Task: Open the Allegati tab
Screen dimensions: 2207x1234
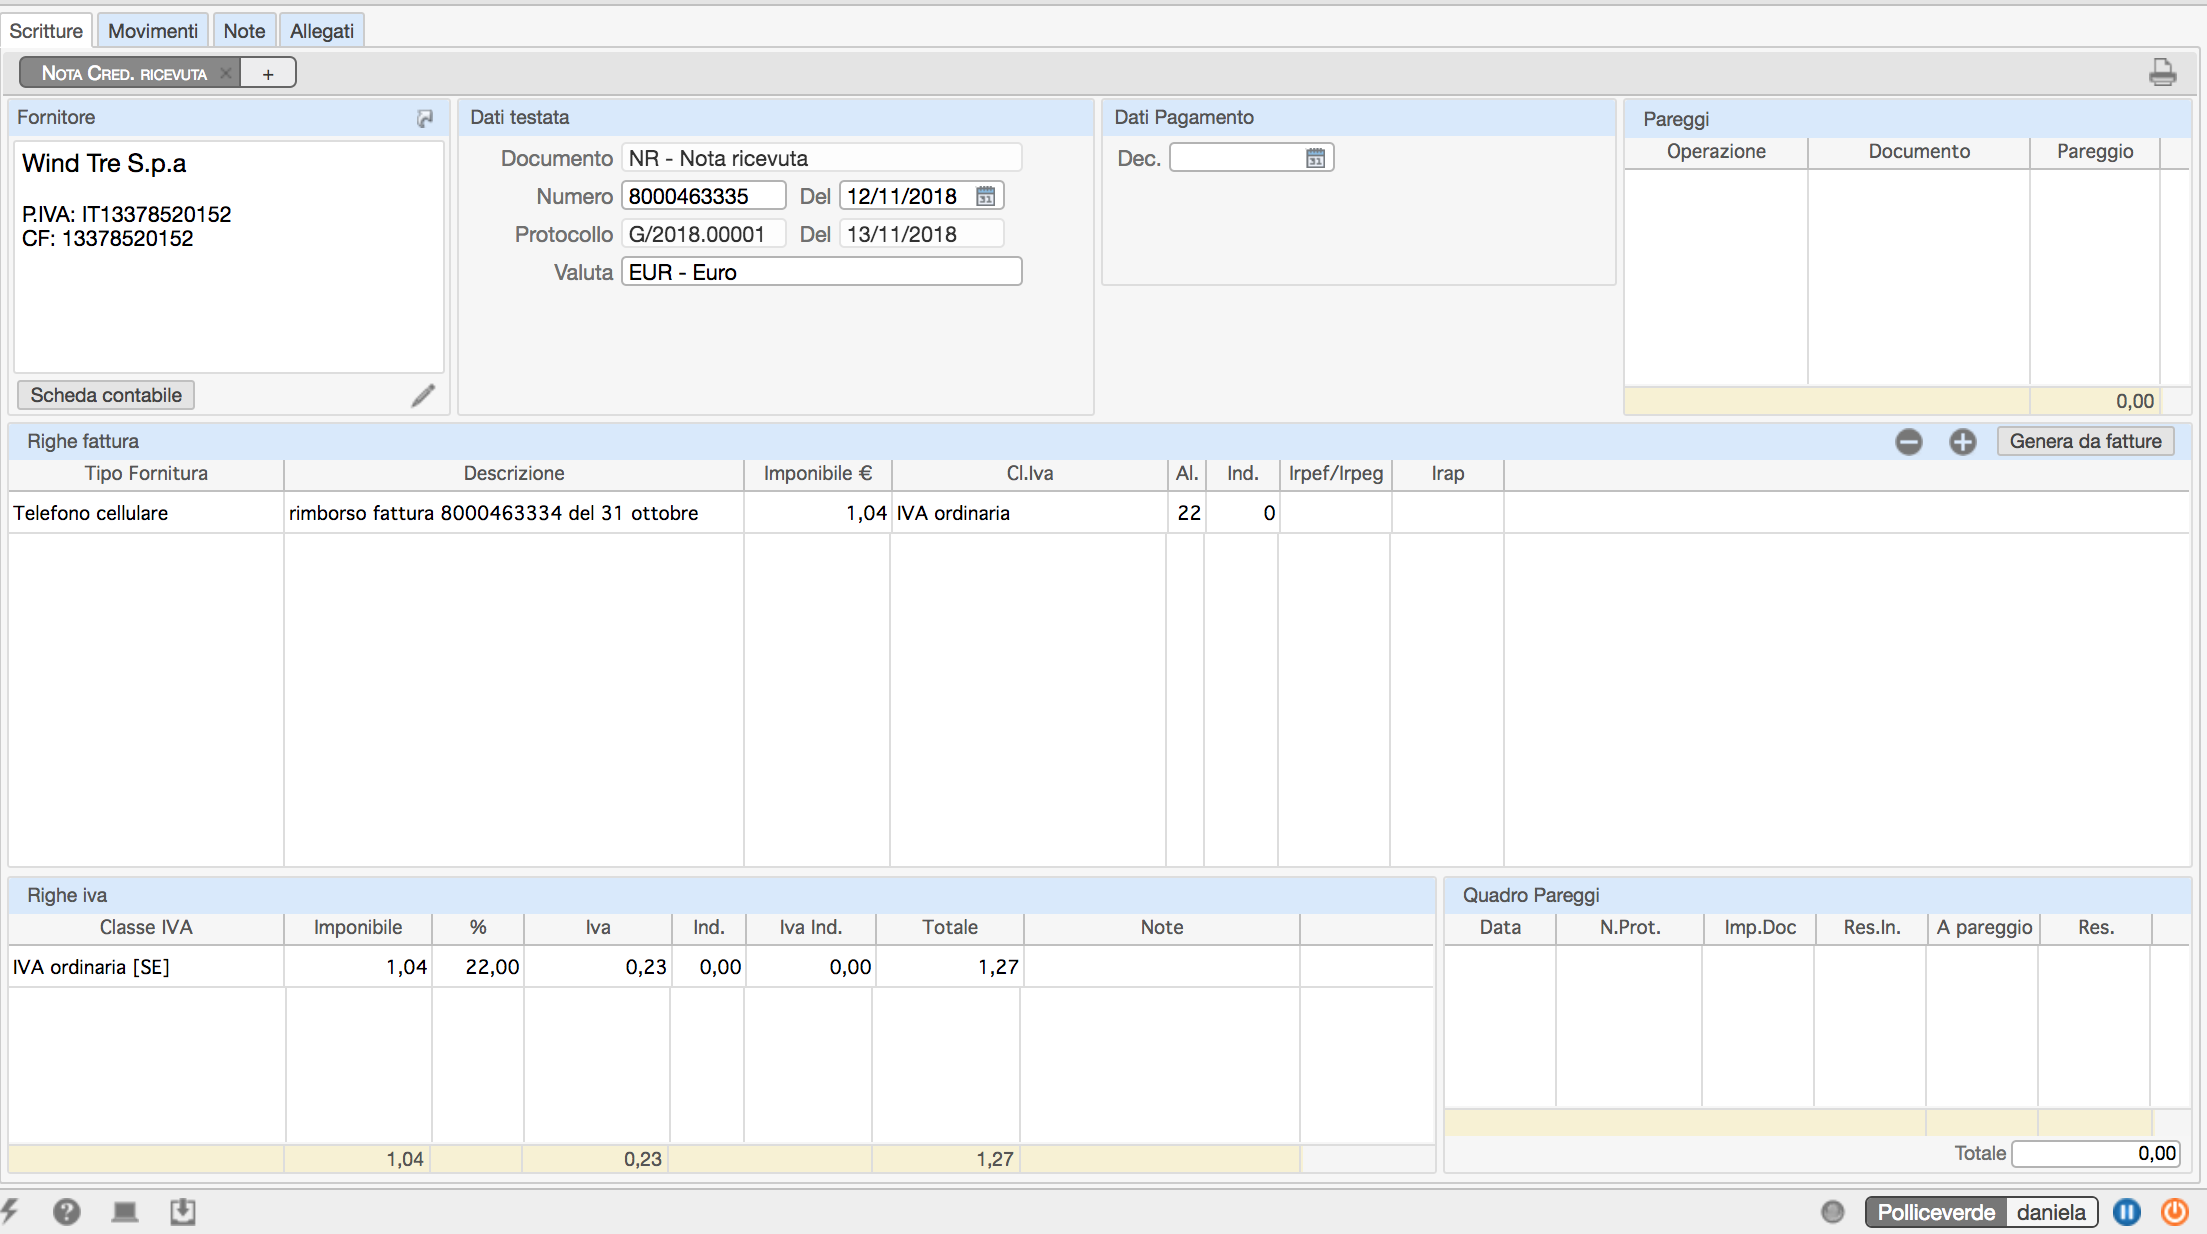Action: click(322, 31)
